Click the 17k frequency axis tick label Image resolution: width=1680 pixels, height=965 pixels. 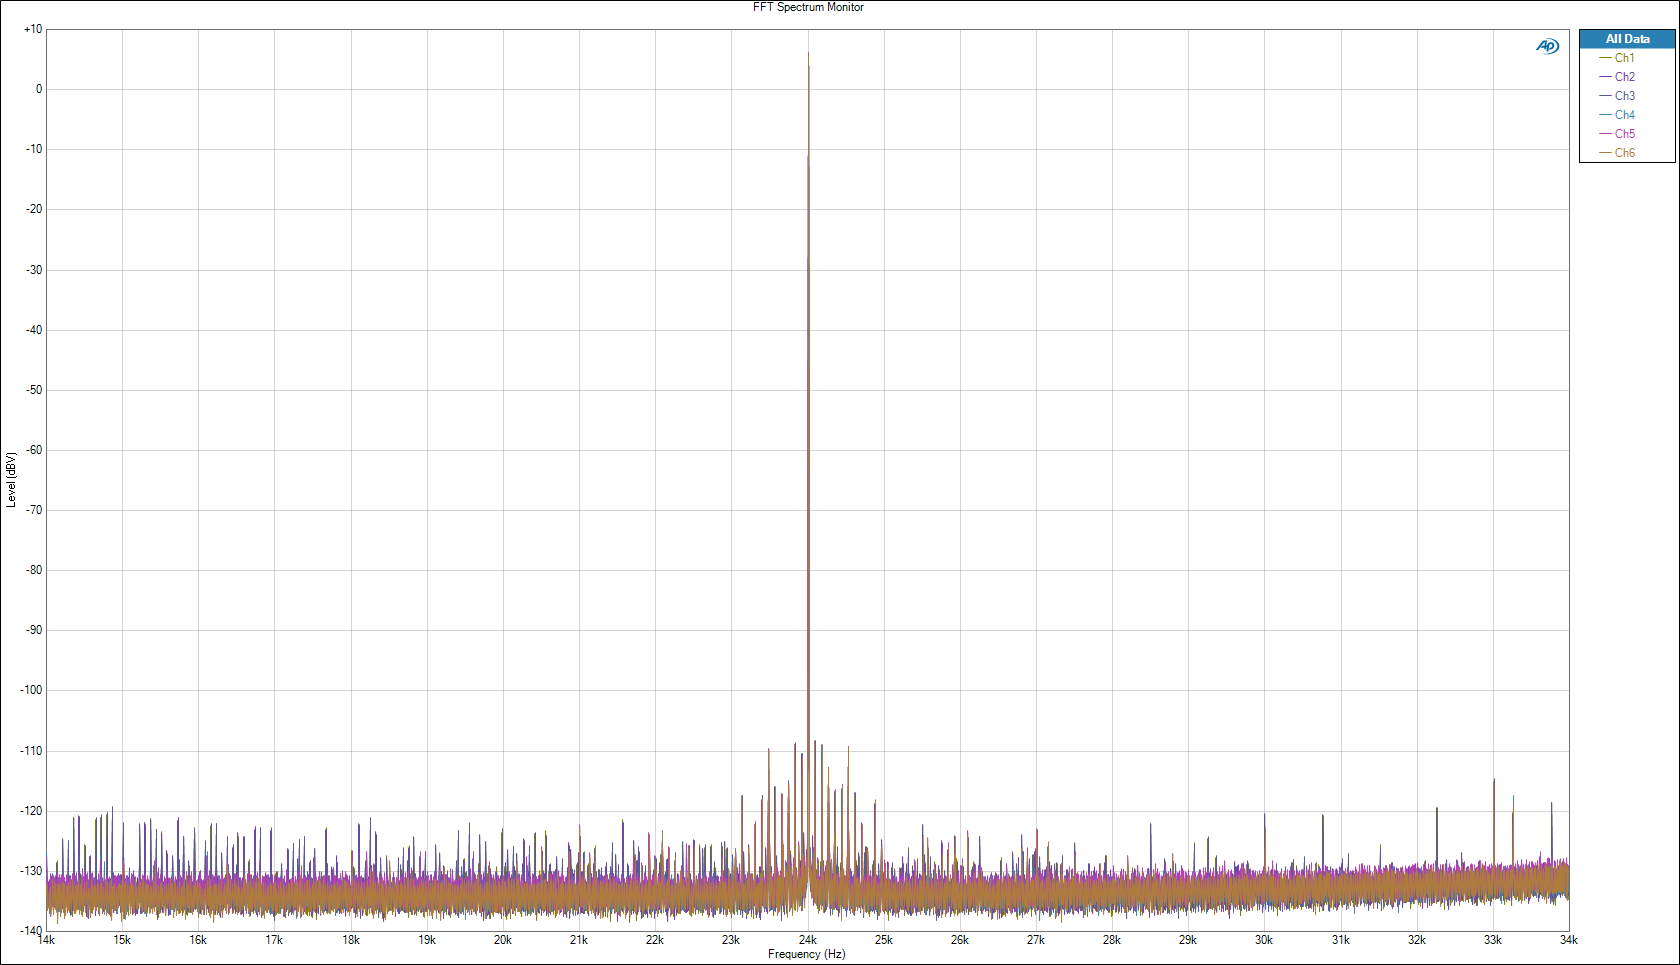tap(274, 940)
